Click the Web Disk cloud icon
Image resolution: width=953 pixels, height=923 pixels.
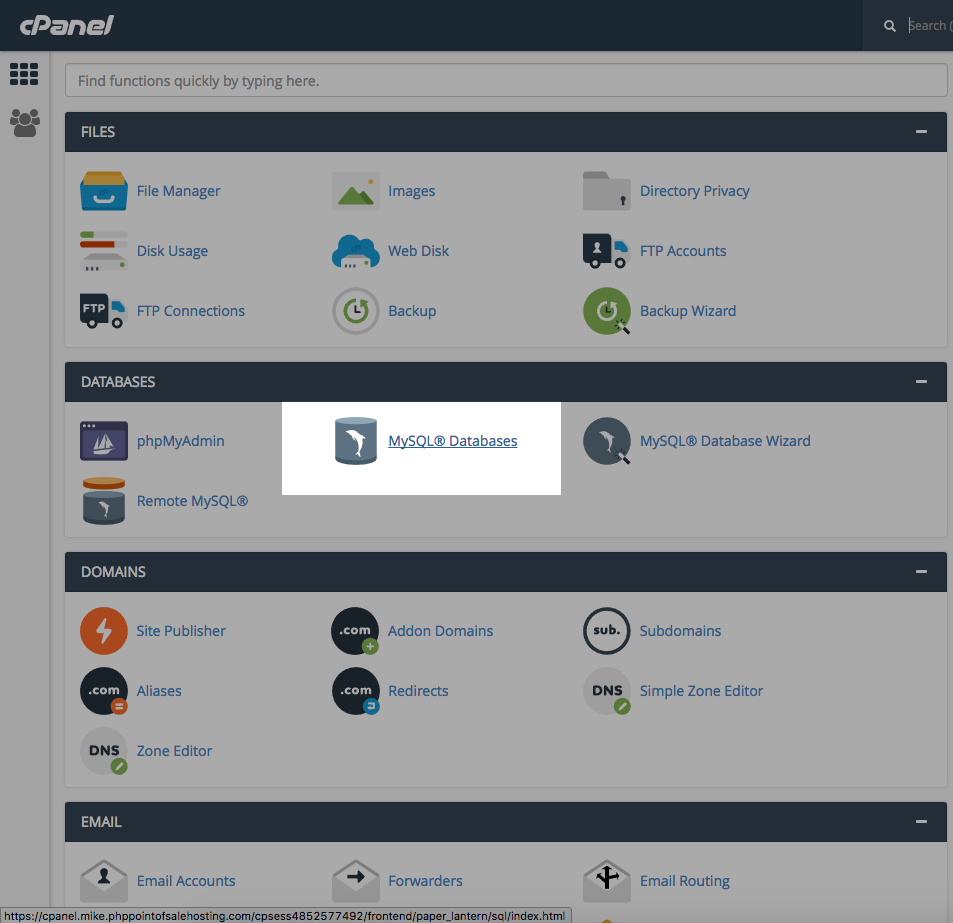click(355, 251)
